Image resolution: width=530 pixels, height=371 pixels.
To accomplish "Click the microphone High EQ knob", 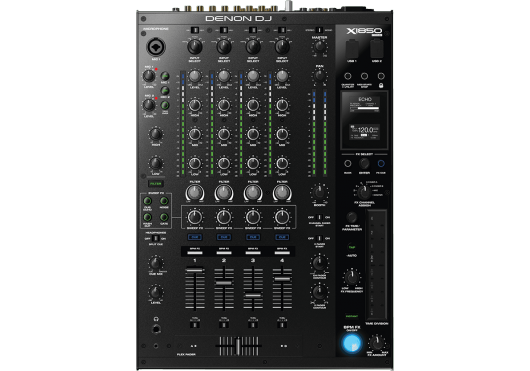I will [156, 134].
